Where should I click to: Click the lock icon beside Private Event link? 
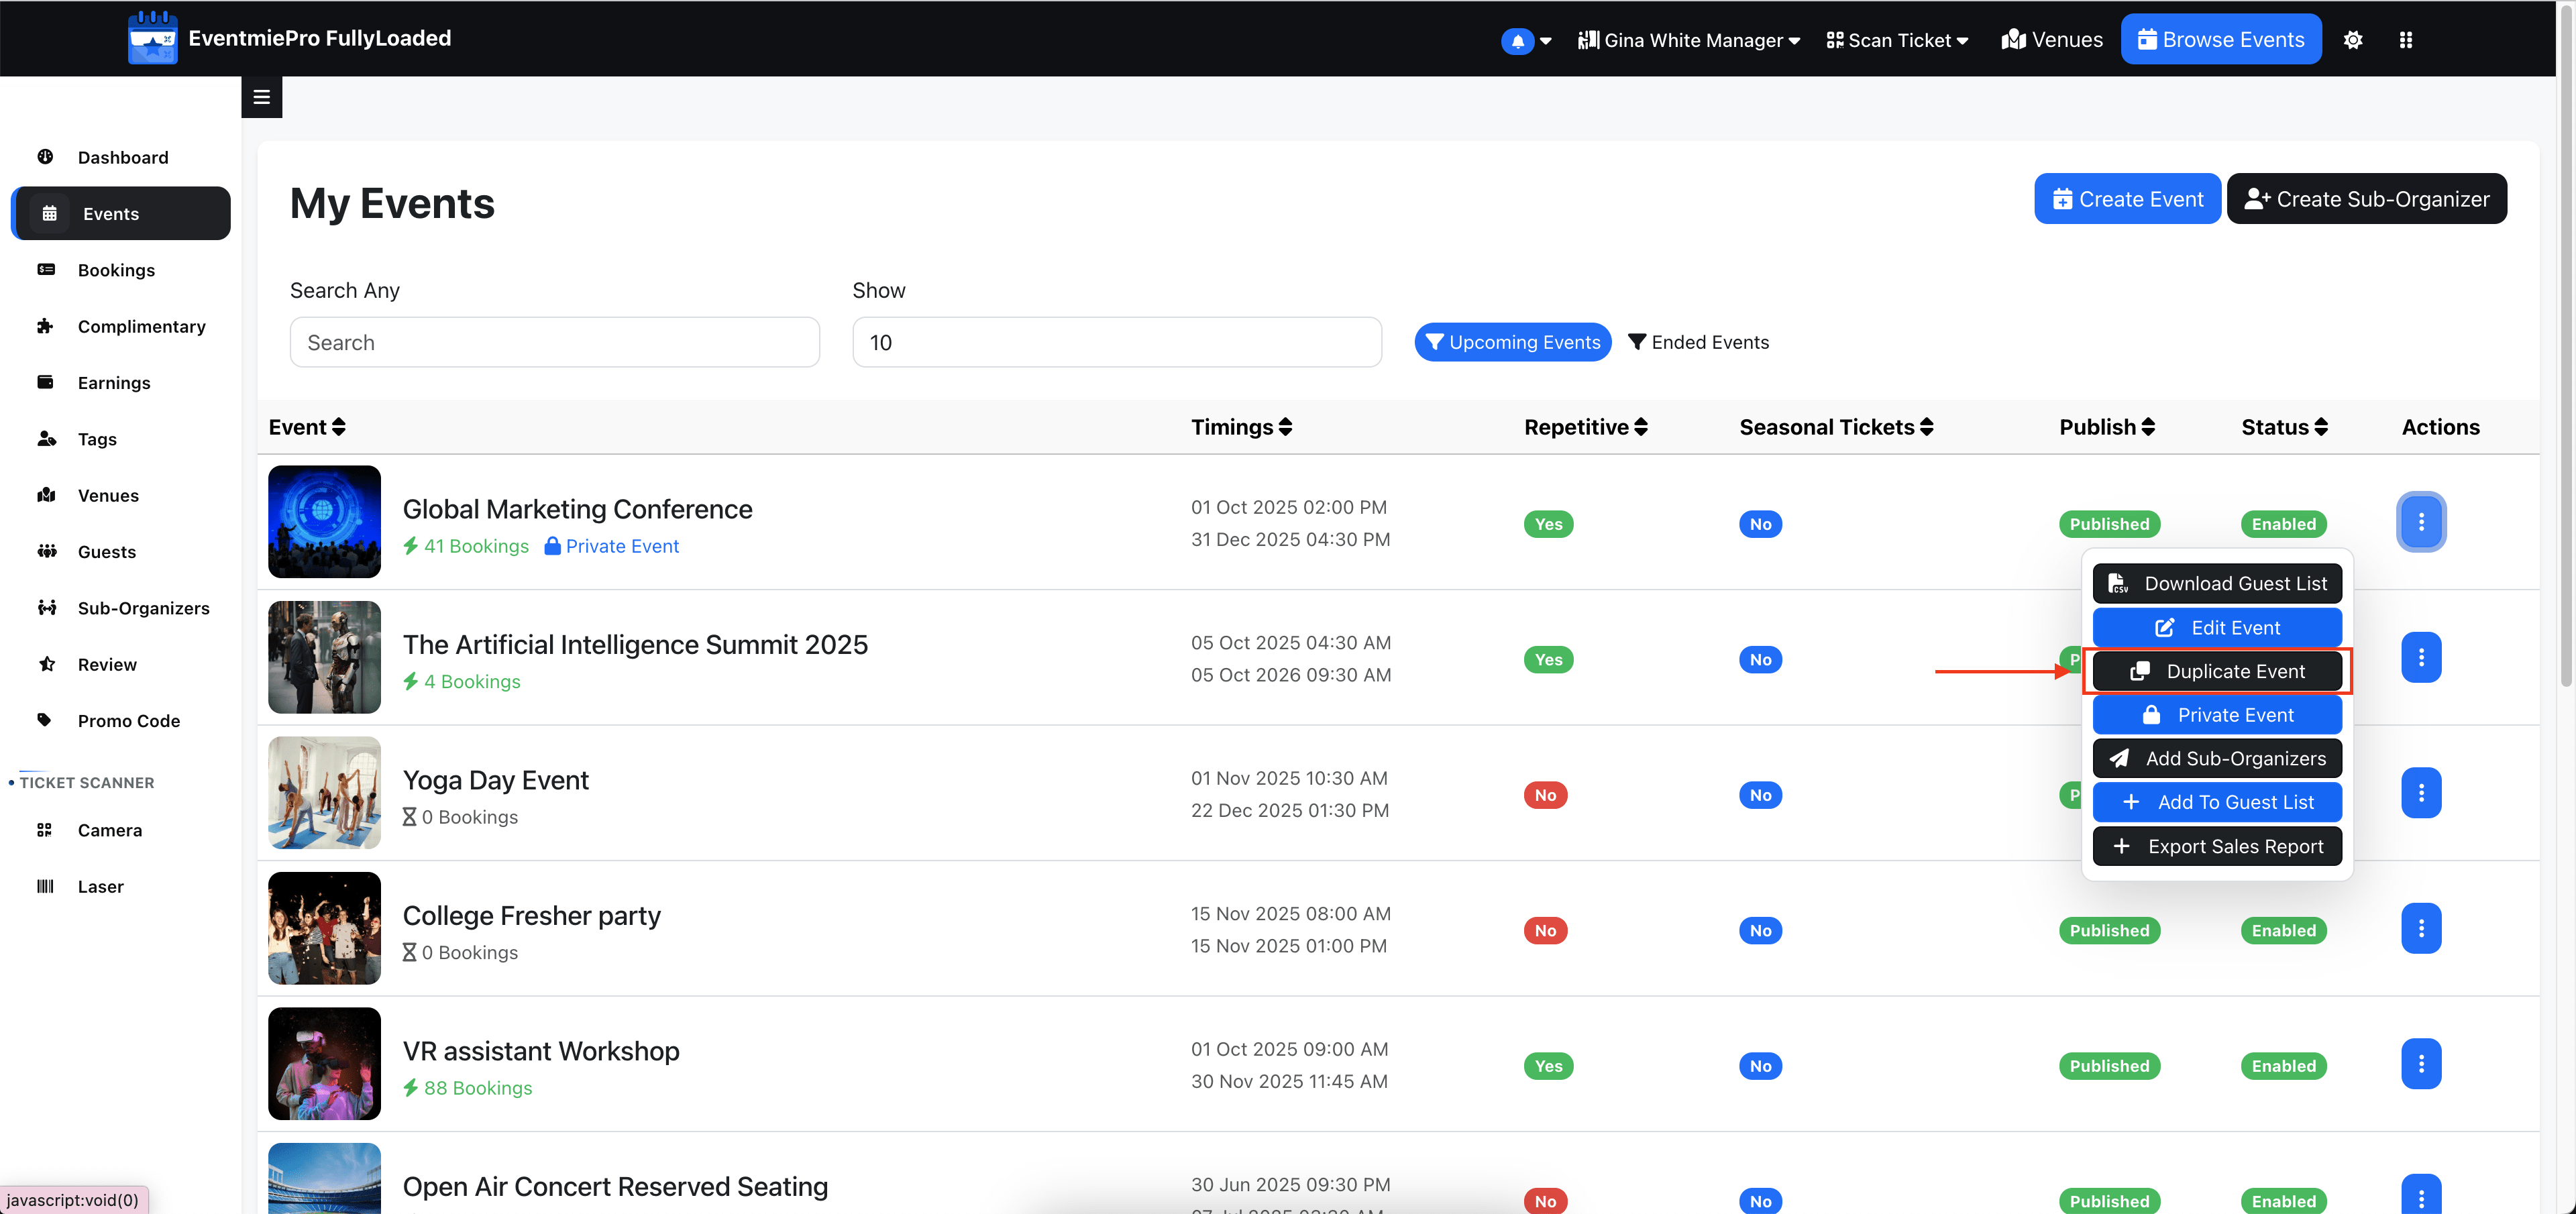pos(552,546)
